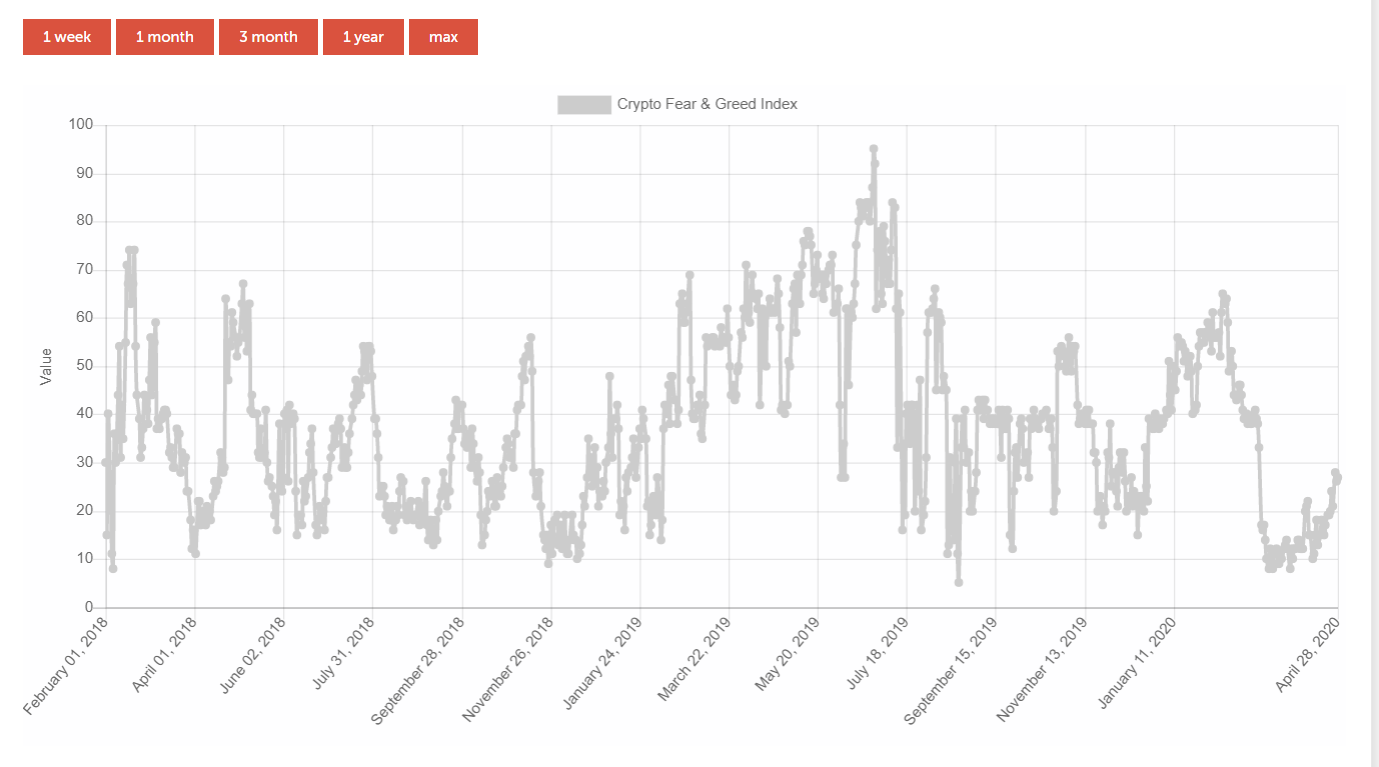Click the '50' y-axis tick label

[x=84, y=366]
